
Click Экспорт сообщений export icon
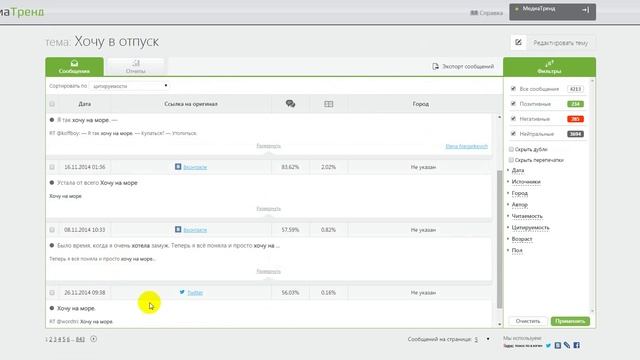(436, 66)
